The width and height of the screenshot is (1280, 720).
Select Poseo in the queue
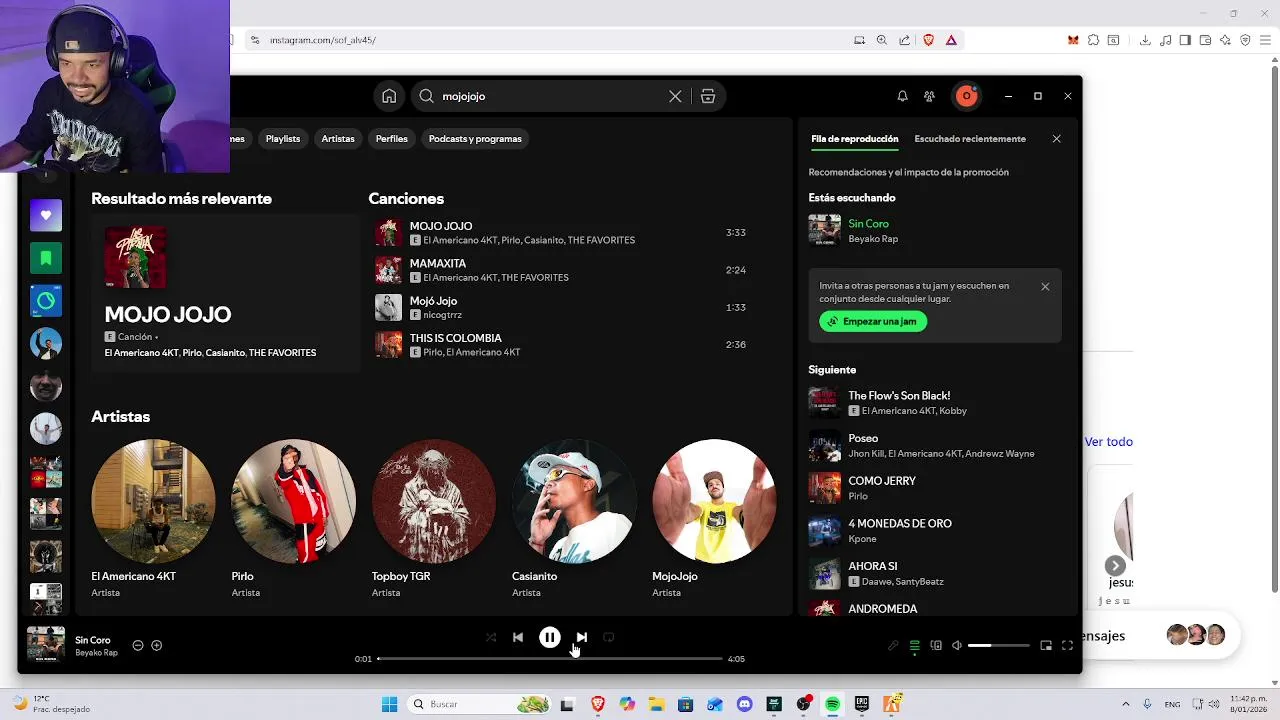click(x=935, y=445)
